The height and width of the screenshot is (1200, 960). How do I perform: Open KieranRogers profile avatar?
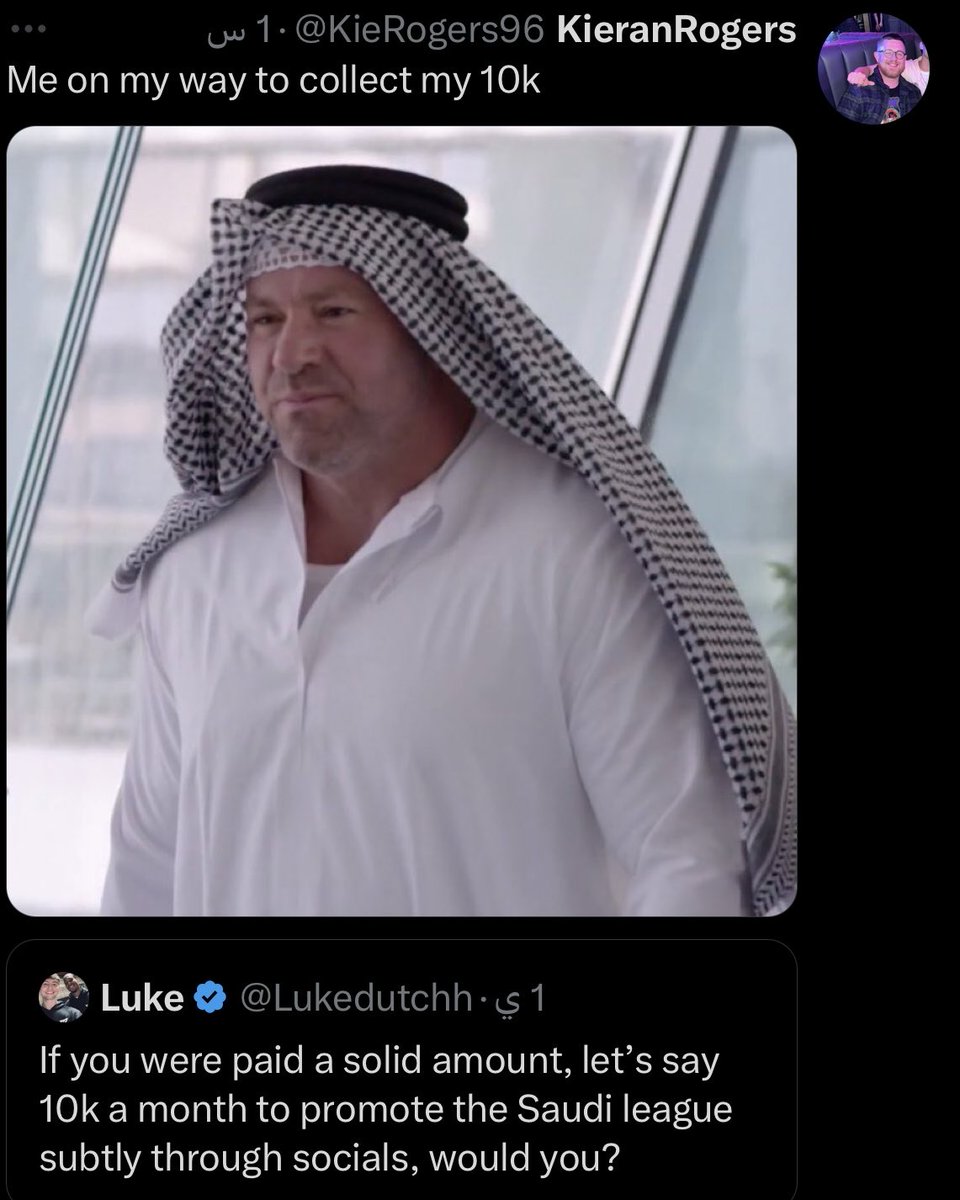tap(873, 71)
